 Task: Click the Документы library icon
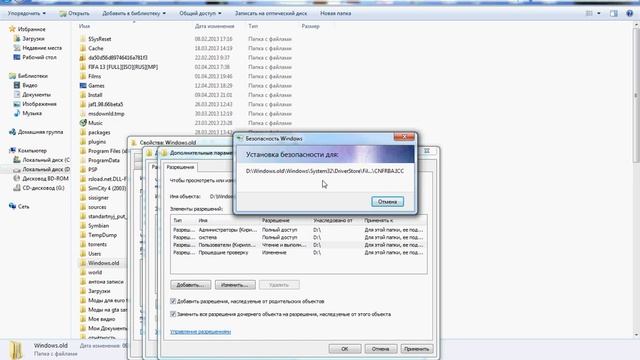point(17,95)
